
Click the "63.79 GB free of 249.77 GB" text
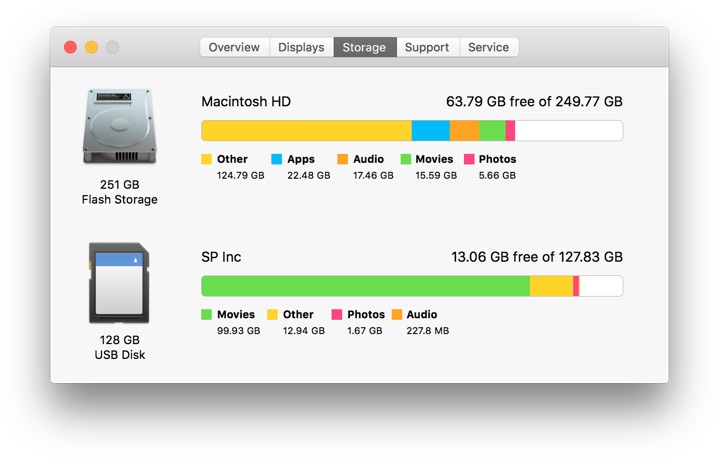pos(534,102)
